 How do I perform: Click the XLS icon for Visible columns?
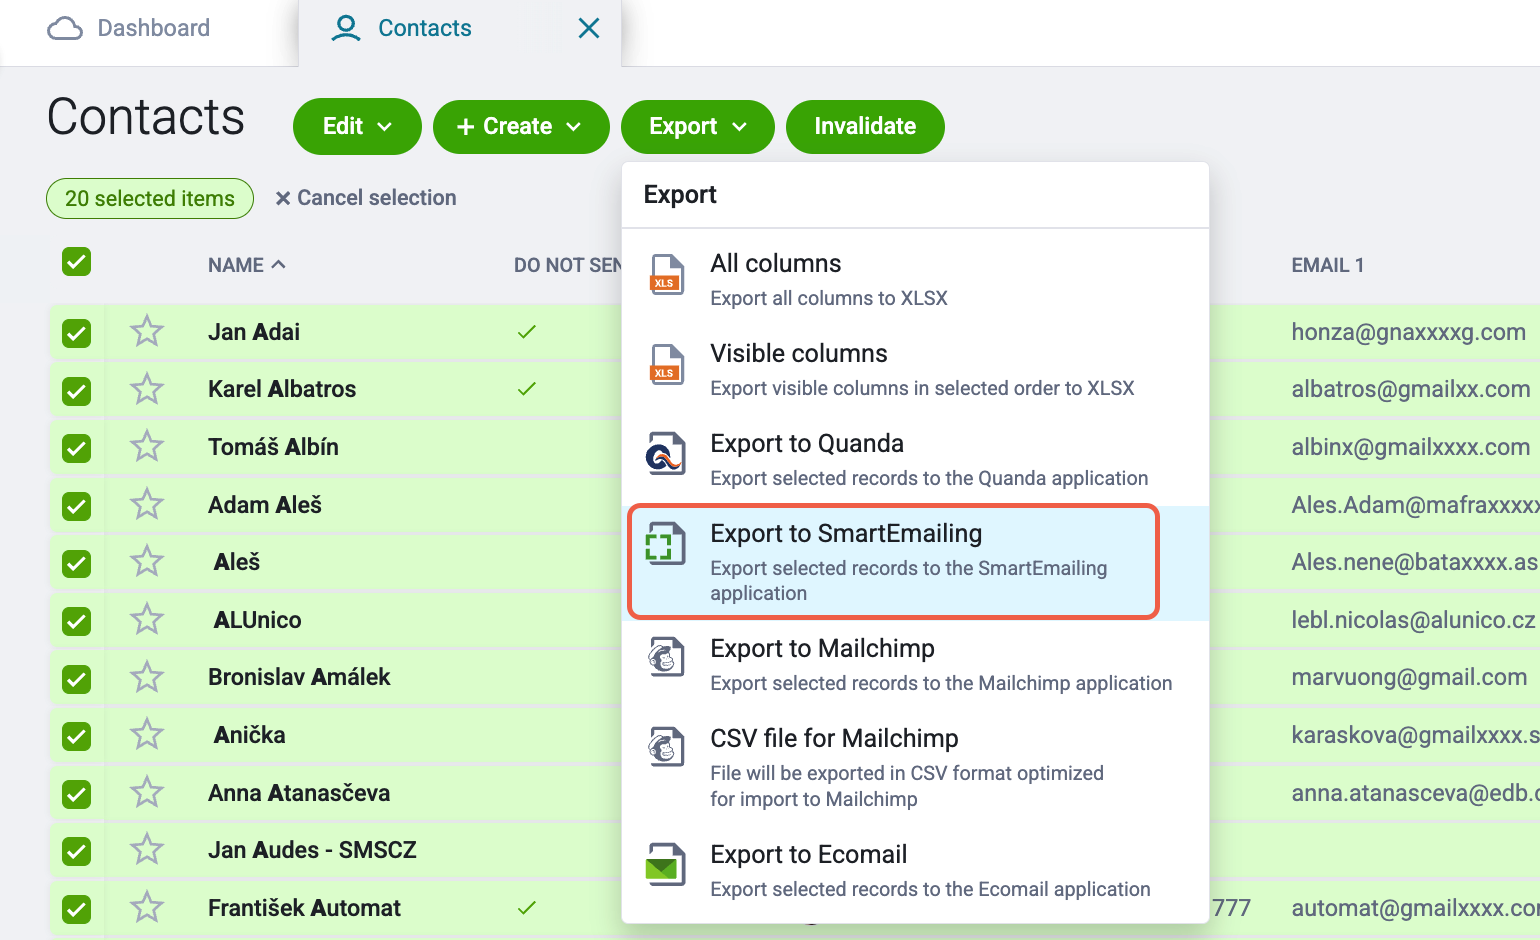[666, 365]
